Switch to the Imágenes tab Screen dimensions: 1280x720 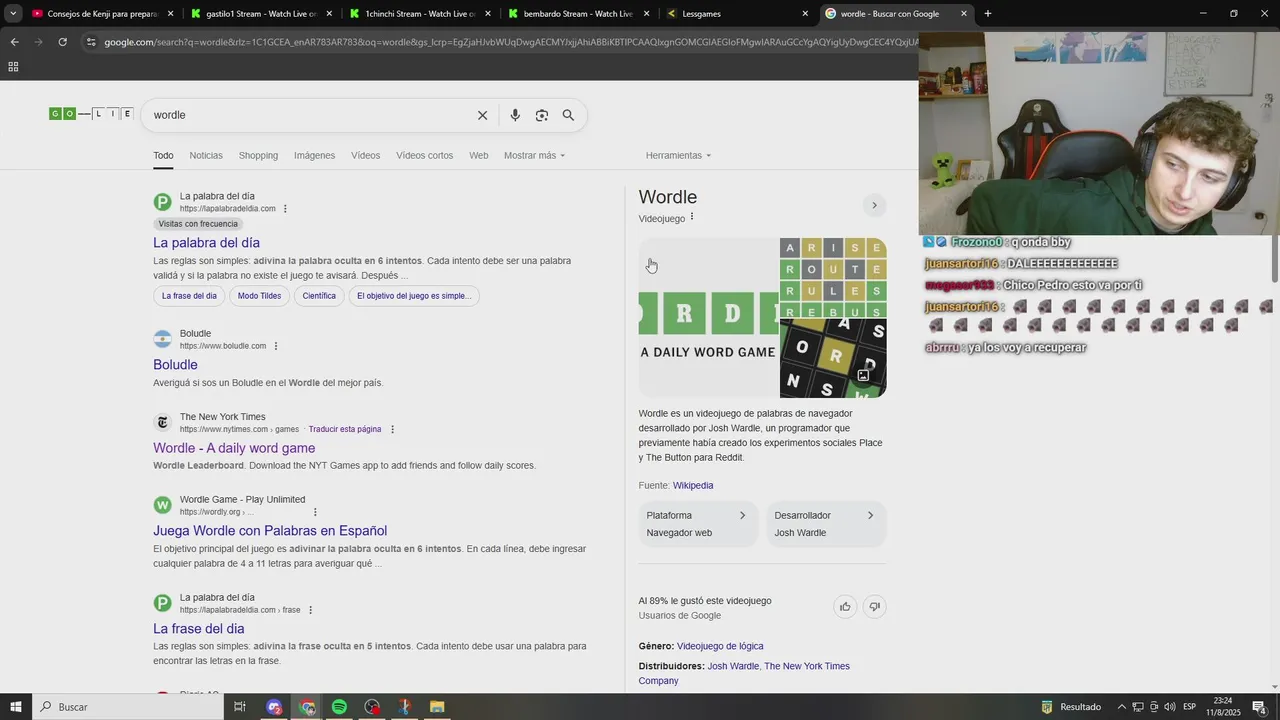[314, 155]
